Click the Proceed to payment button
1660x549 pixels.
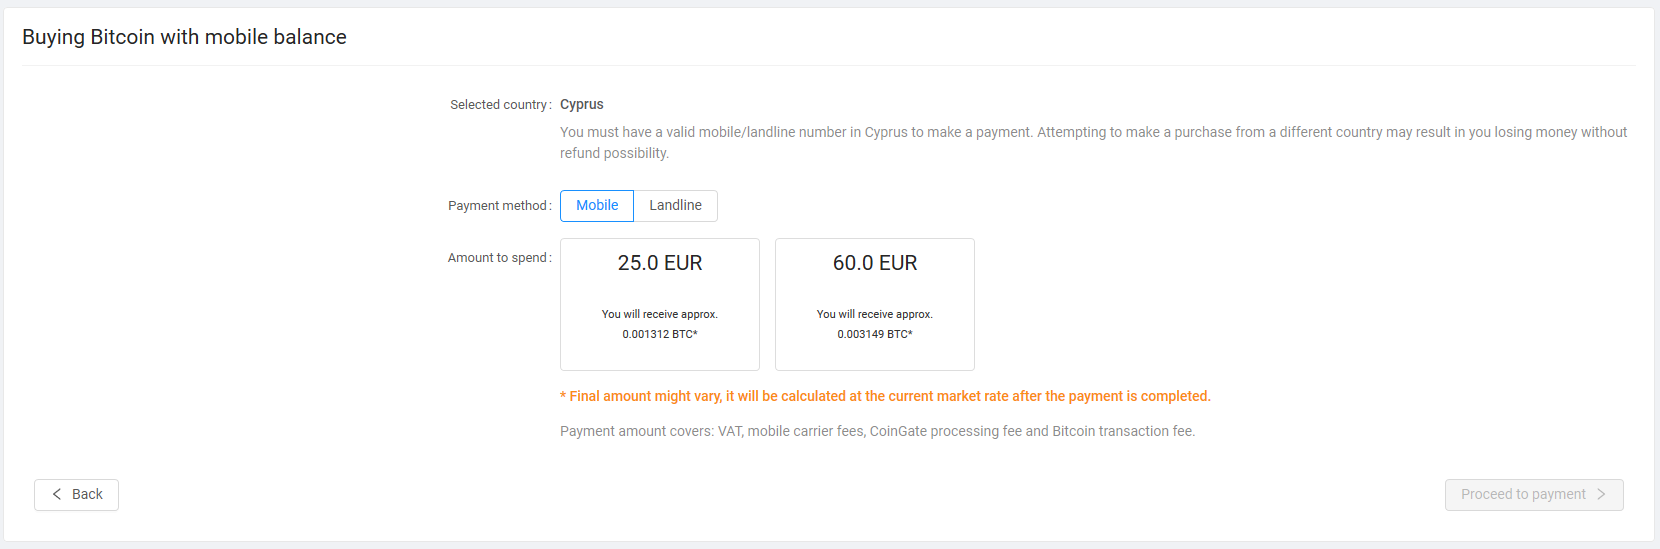(x=1534, y=495)
